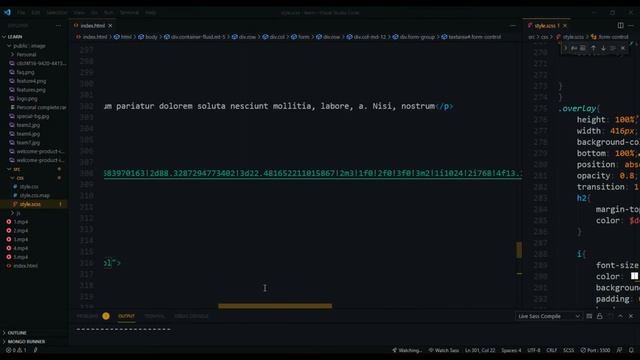Open the Terminal menu
Viewport: 640px width, 360px height.
pyautogui.click(x=129, y=13)
